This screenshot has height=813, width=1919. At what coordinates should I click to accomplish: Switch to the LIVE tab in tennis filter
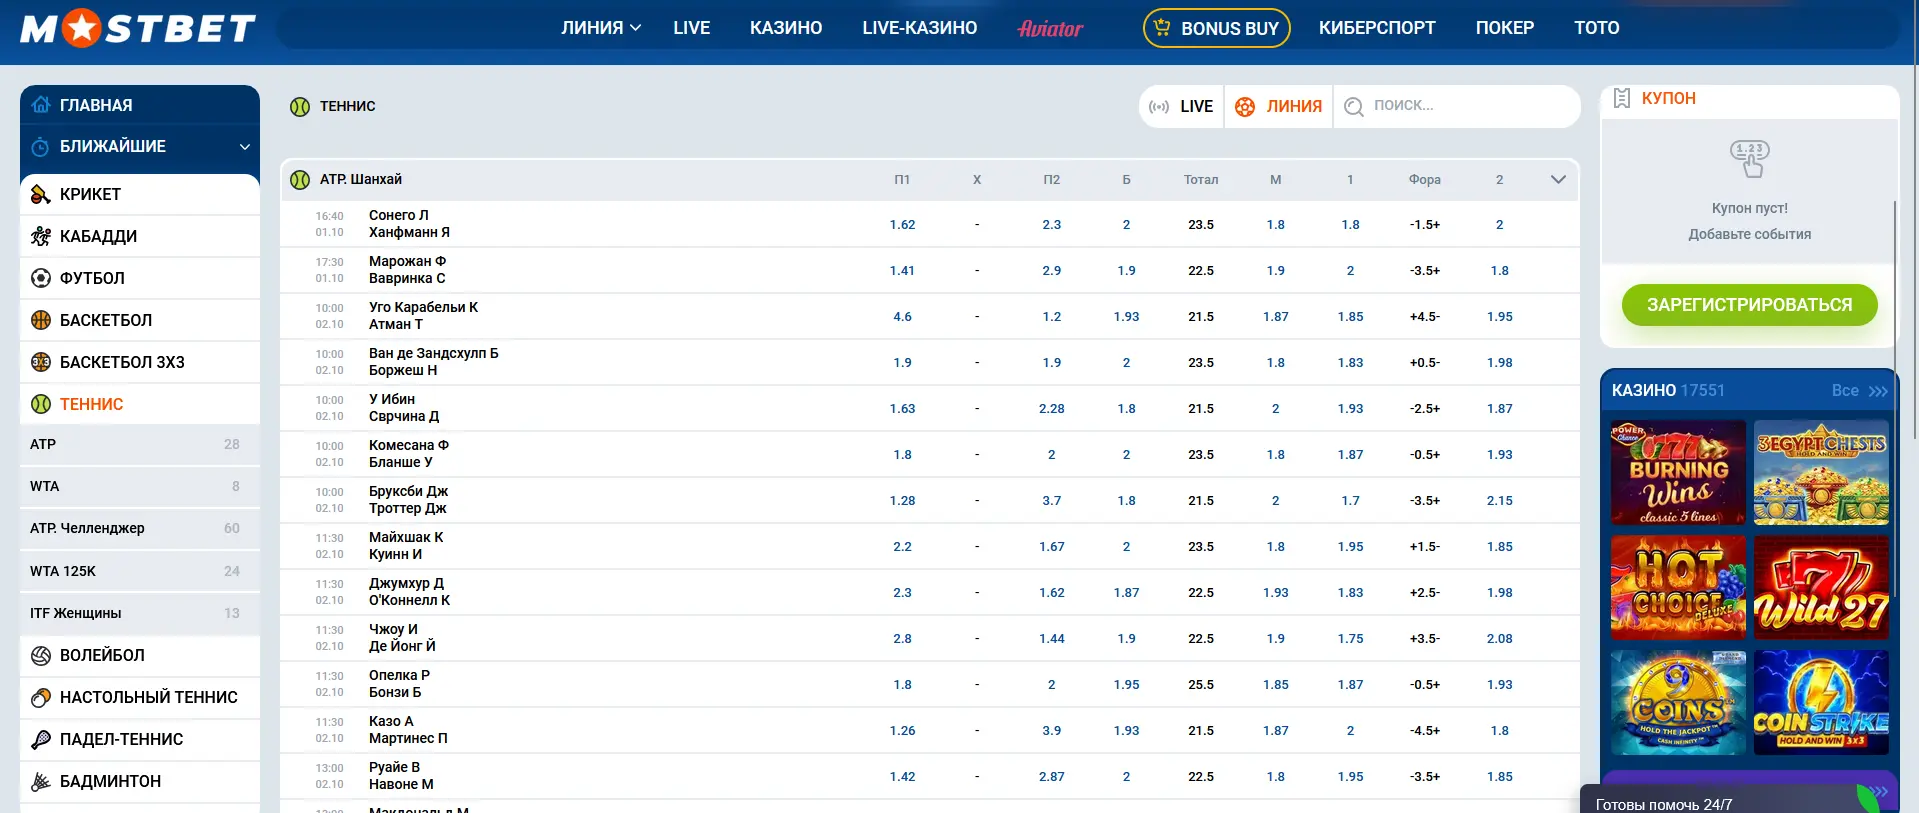[1181, 107]
